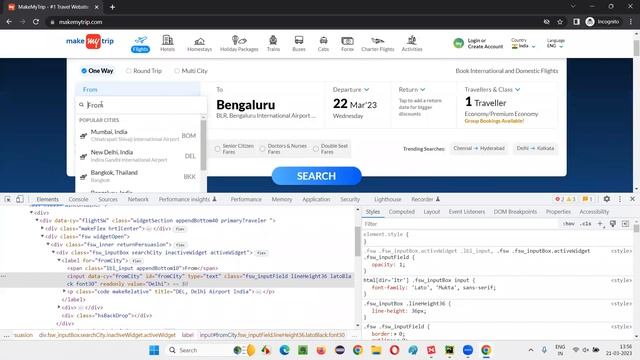Click the From city search input
The width and height of the screenshot is (640, 360).
pyautogui.click(x=141, y=105)
